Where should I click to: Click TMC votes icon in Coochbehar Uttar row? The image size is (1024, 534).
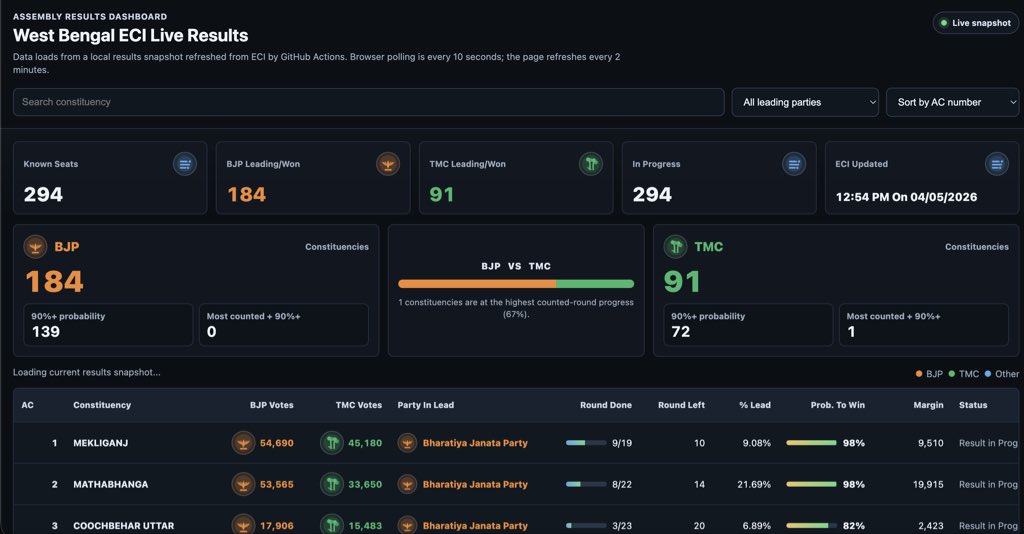pos(332,525)
